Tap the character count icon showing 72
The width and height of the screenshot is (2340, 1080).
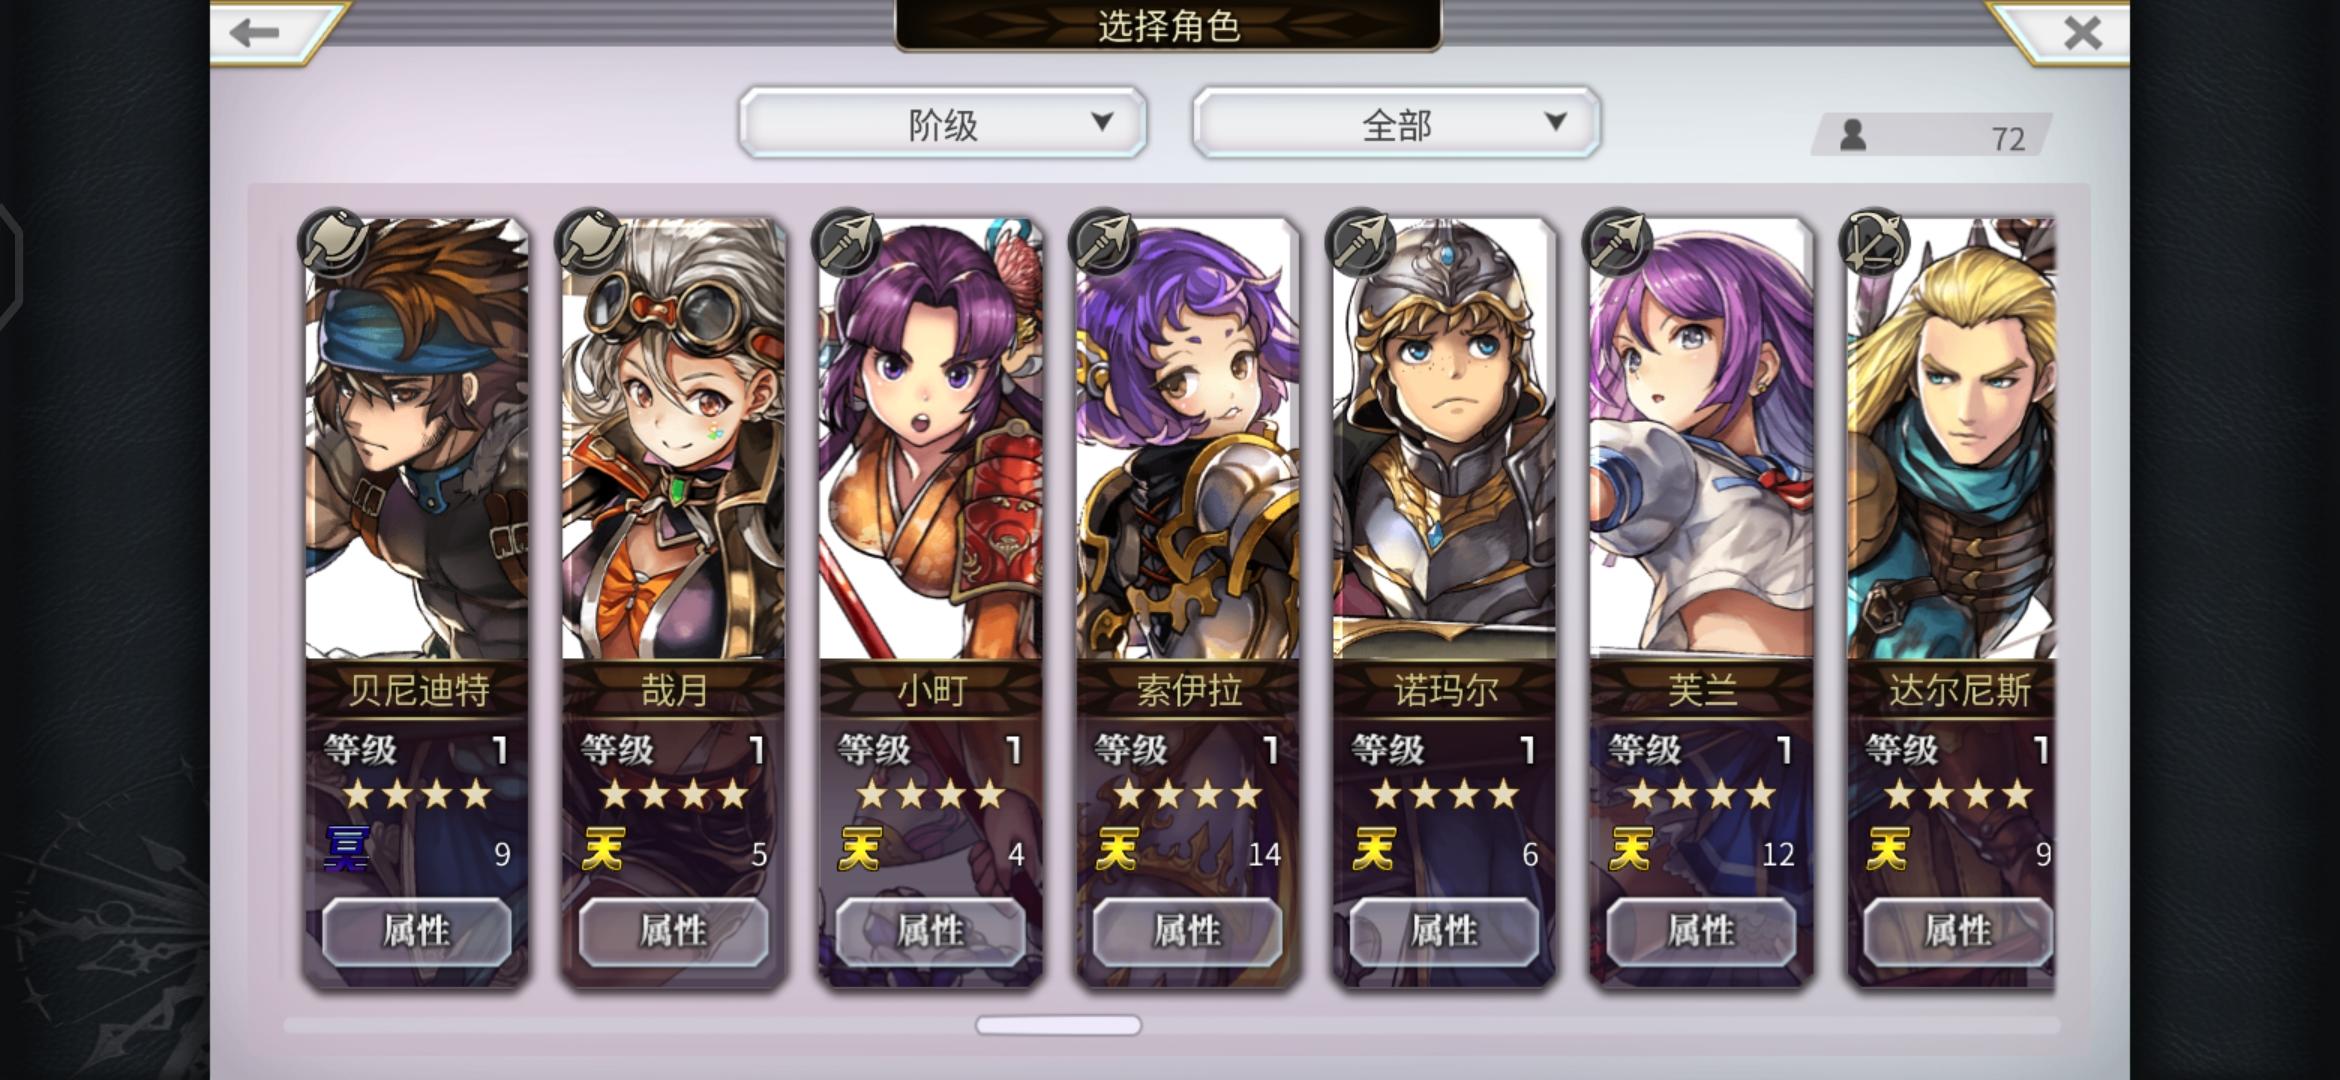point(1853,135)
